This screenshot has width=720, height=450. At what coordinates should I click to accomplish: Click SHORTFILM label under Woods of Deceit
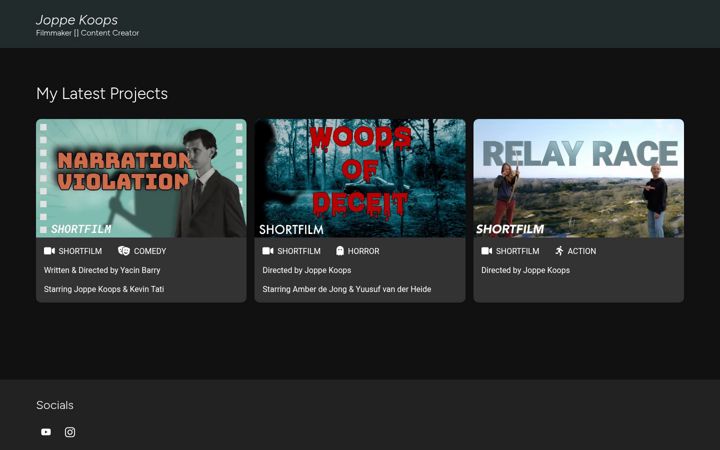point(299,251)
